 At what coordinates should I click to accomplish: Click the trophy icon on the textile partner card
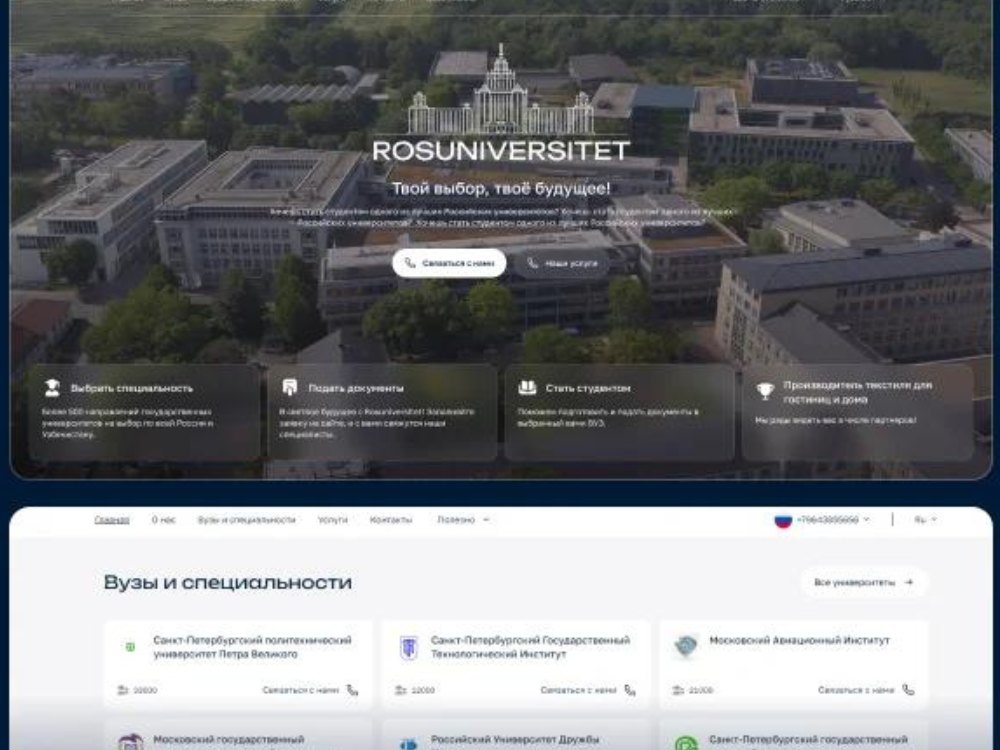tap(765, 391)
